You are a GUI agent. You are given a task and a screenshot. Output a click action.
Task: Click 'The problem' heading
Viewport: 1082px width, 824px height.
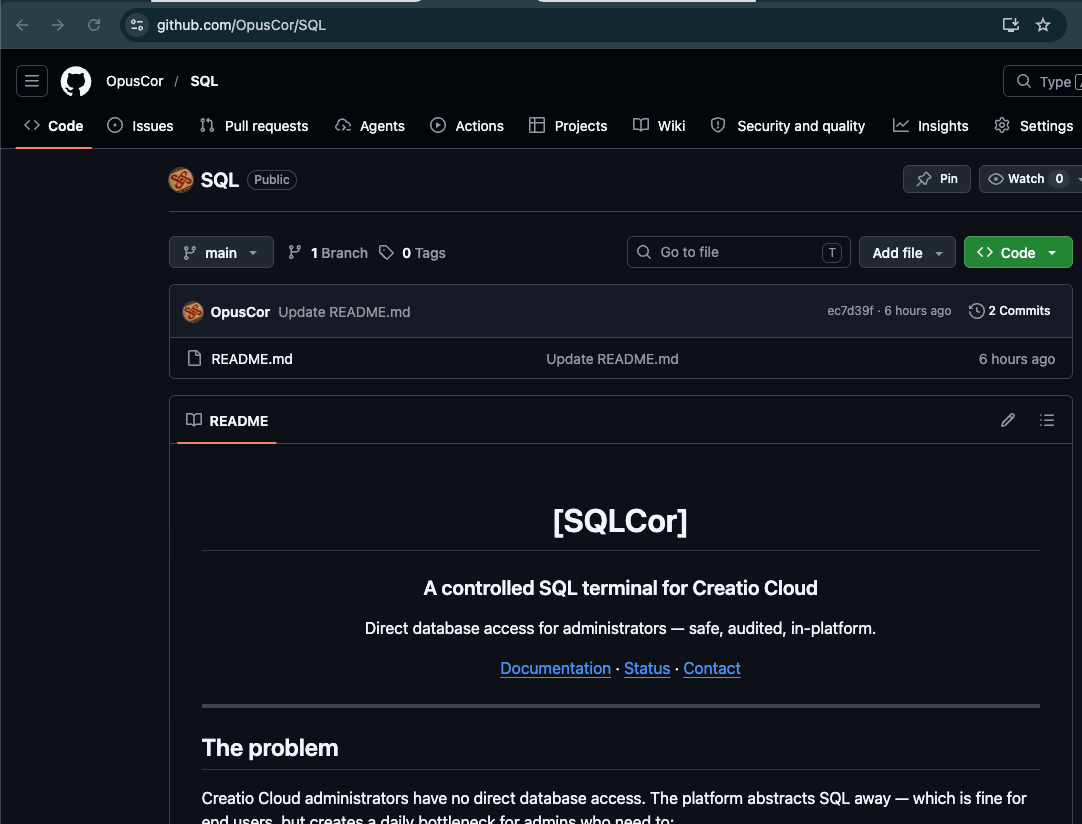click(270, 747)
